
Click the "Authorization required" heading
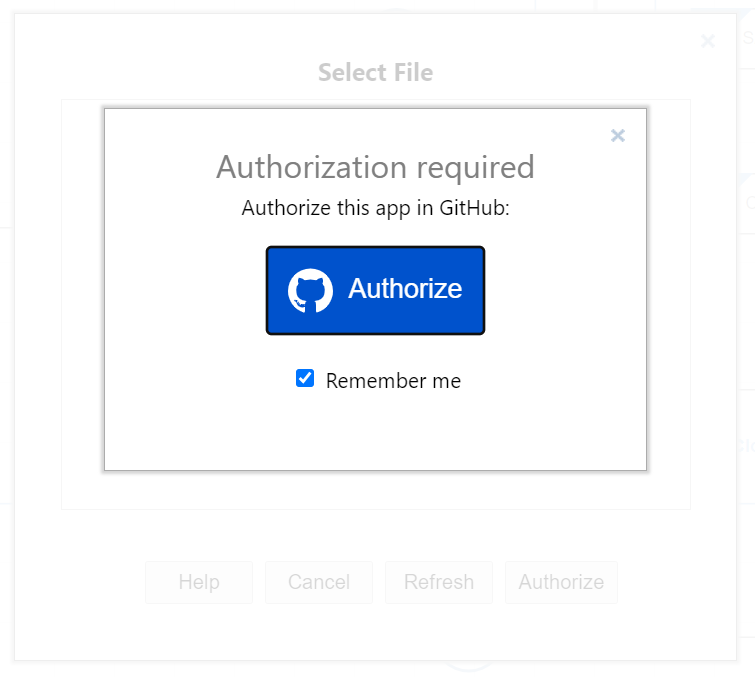[375, 166]
